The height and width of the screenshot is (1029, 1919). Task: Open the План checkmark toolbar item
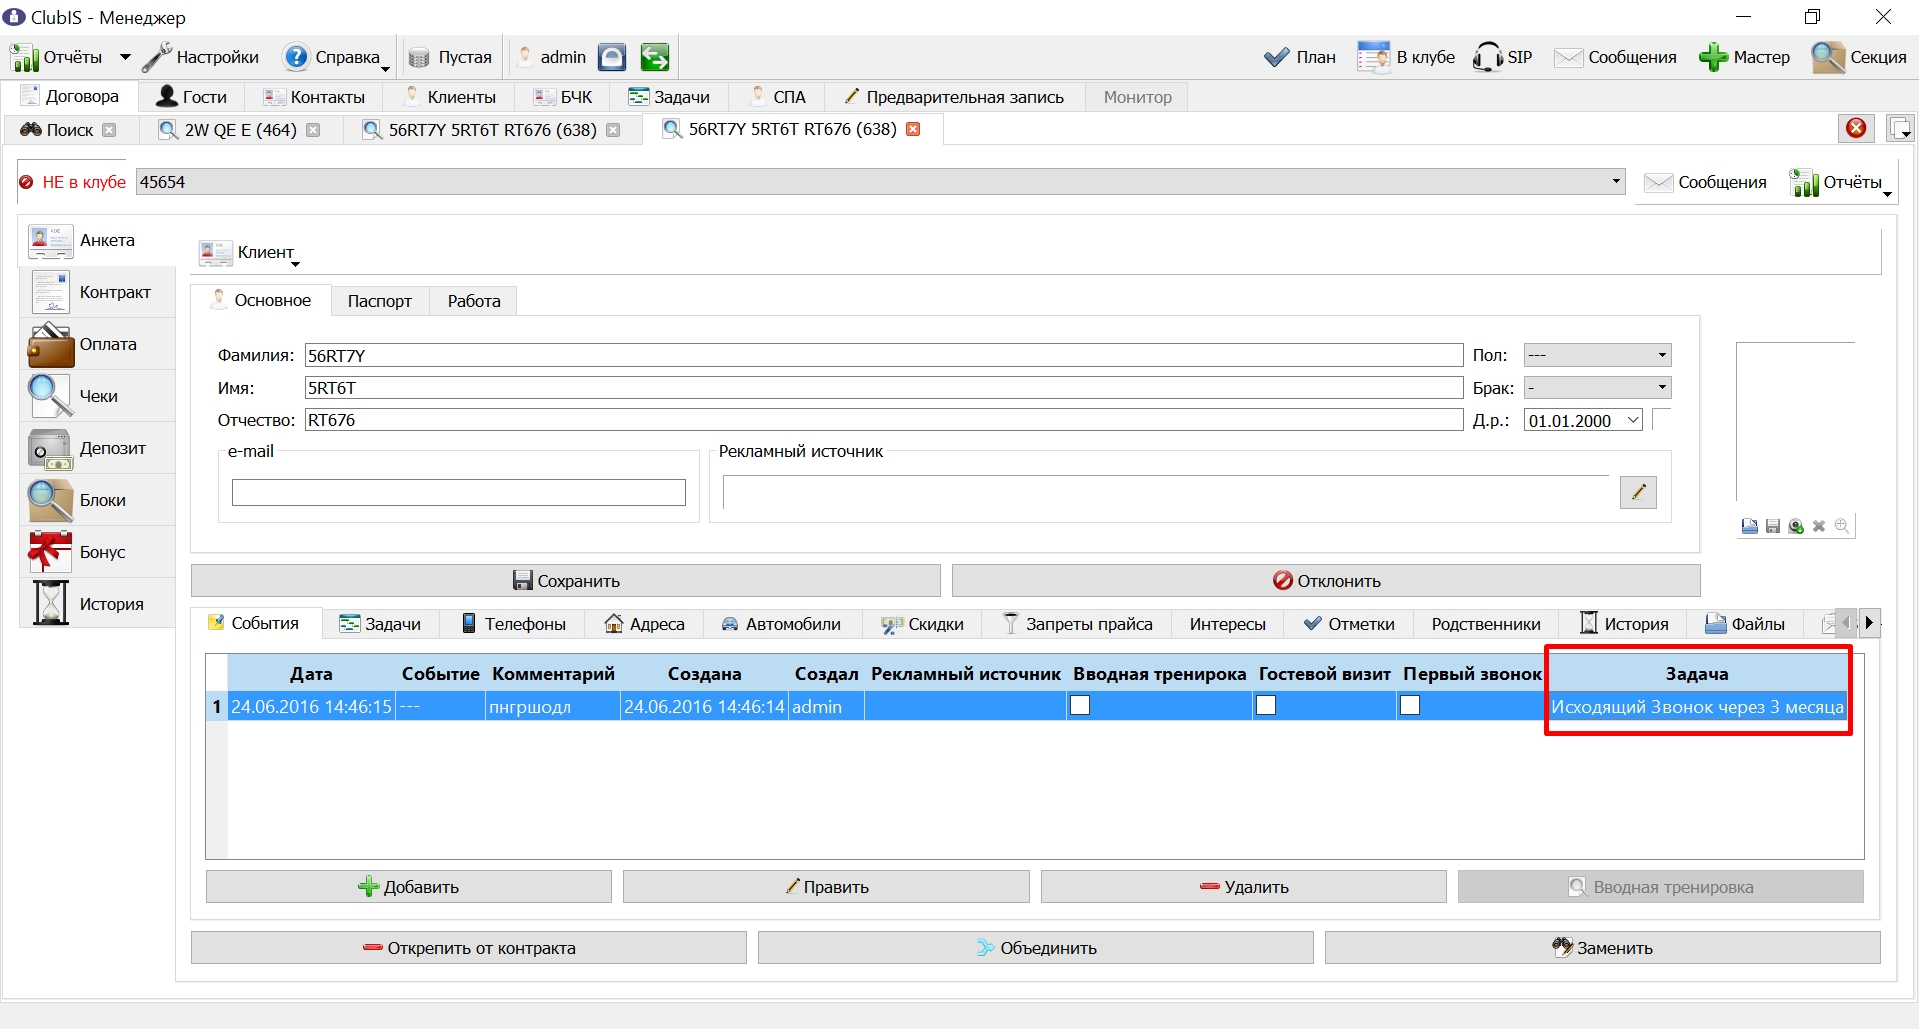(x=1299, y=57)
